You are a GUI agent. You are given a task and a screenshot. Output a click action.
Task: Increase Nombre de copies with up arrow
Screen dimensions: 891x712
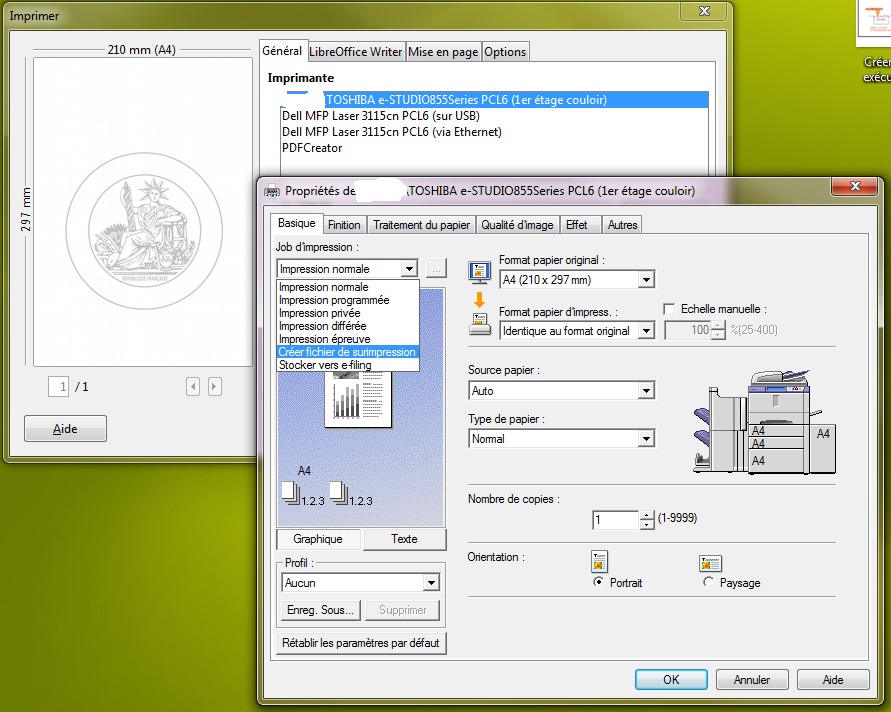click(x=647, y=515)
